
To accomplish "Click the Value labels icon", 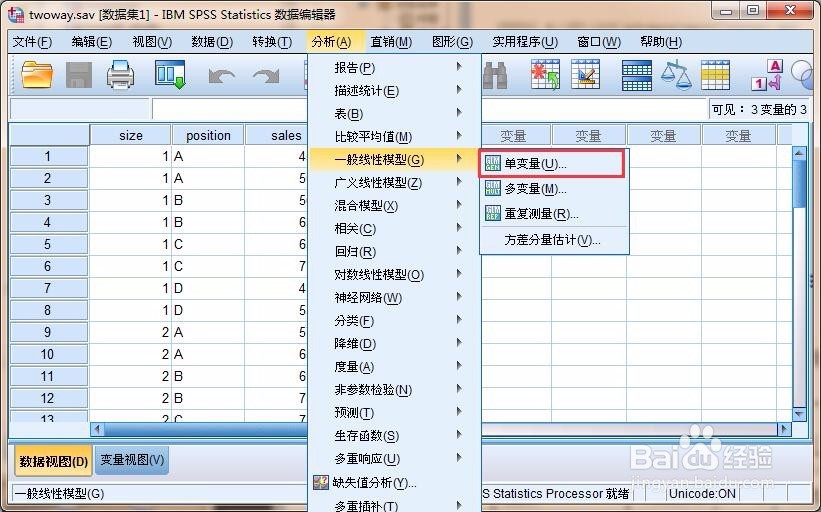I will pyautogui.click(x=767, y=75).
